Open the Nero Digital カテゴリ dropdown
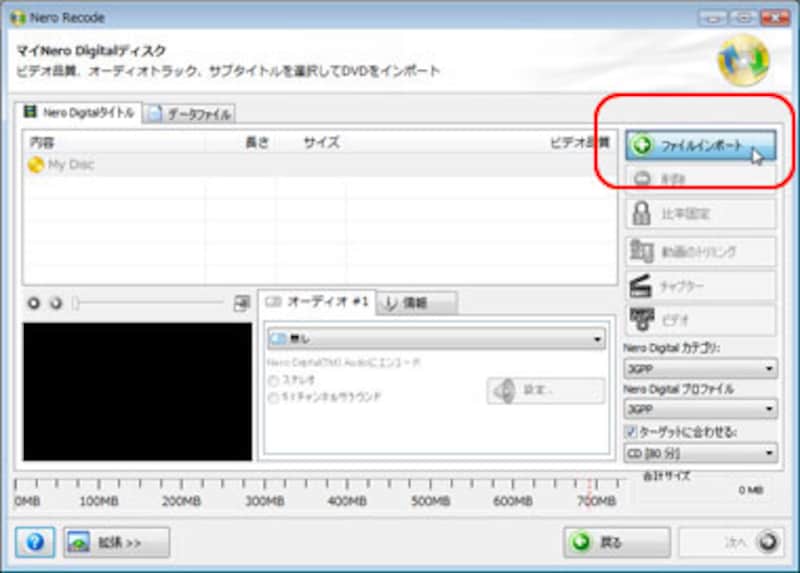Image resolution: width=800 pixels, height=573 pixels. (x=701, y=368)
